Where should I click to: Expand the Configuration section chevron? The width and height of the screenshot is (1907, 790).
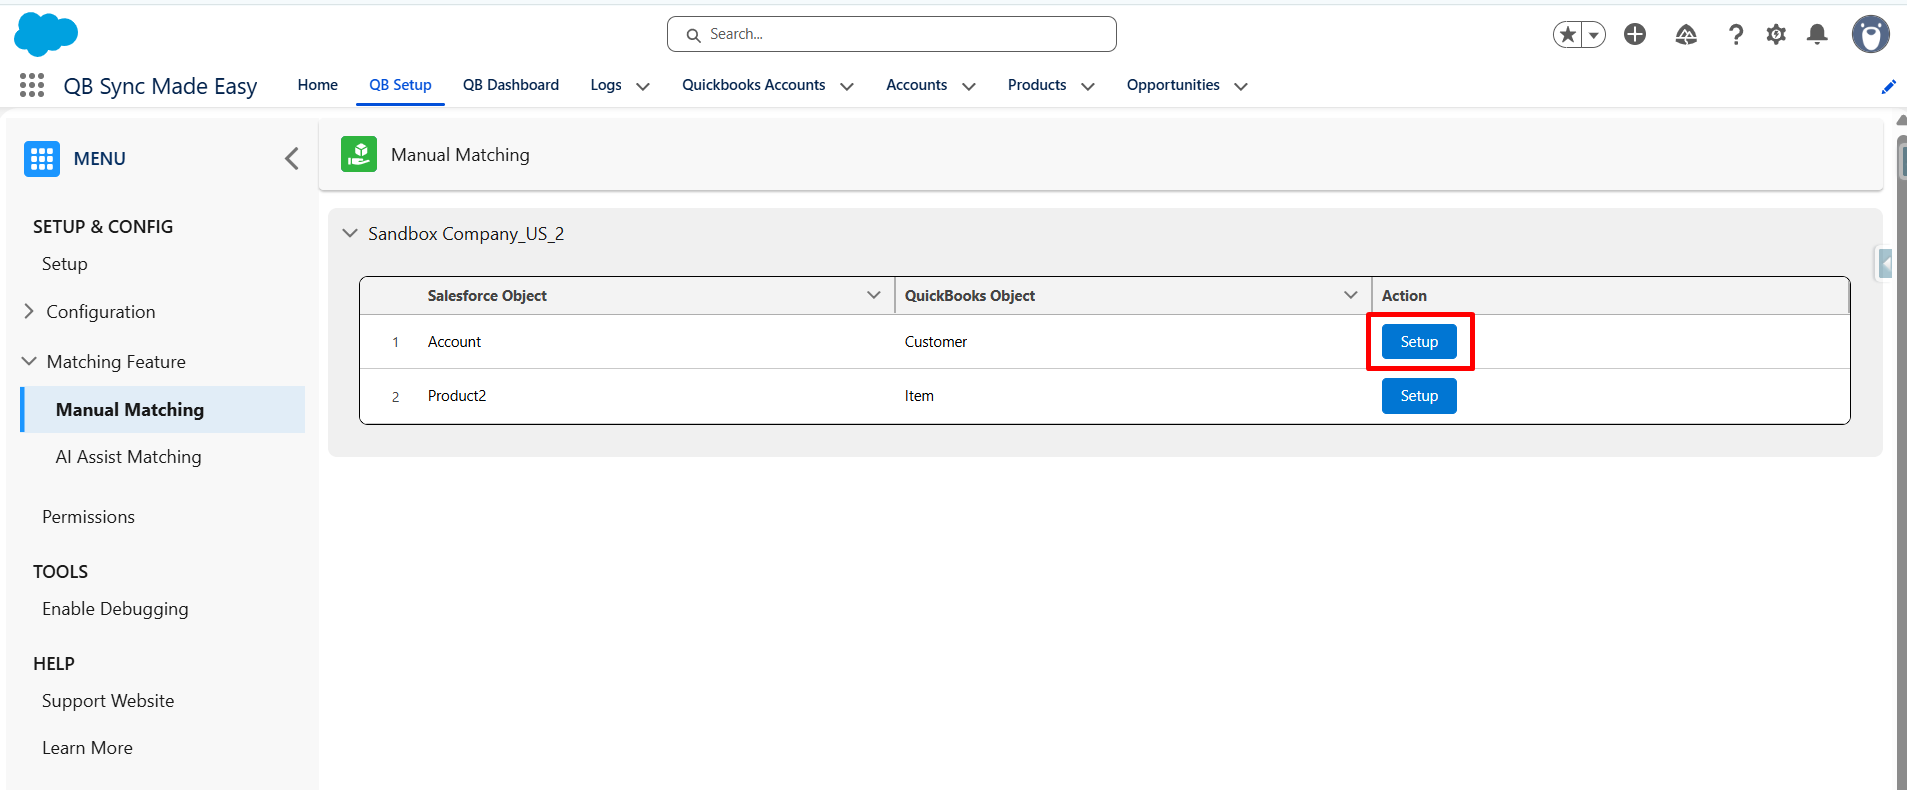(29, 311)
